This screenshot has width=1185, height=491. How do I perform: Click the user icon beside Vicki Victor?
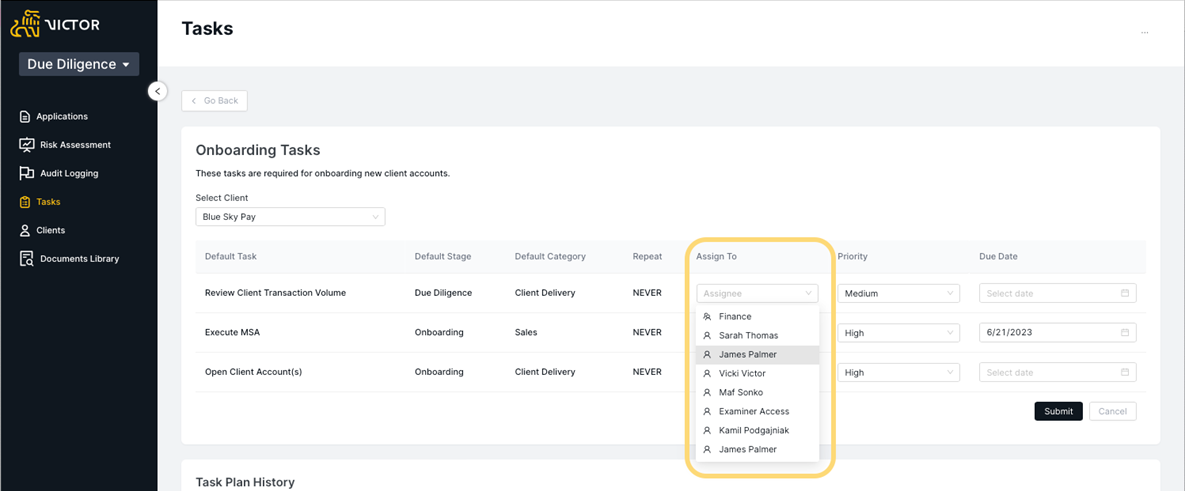pyautogui.click(x=707, y=373)
